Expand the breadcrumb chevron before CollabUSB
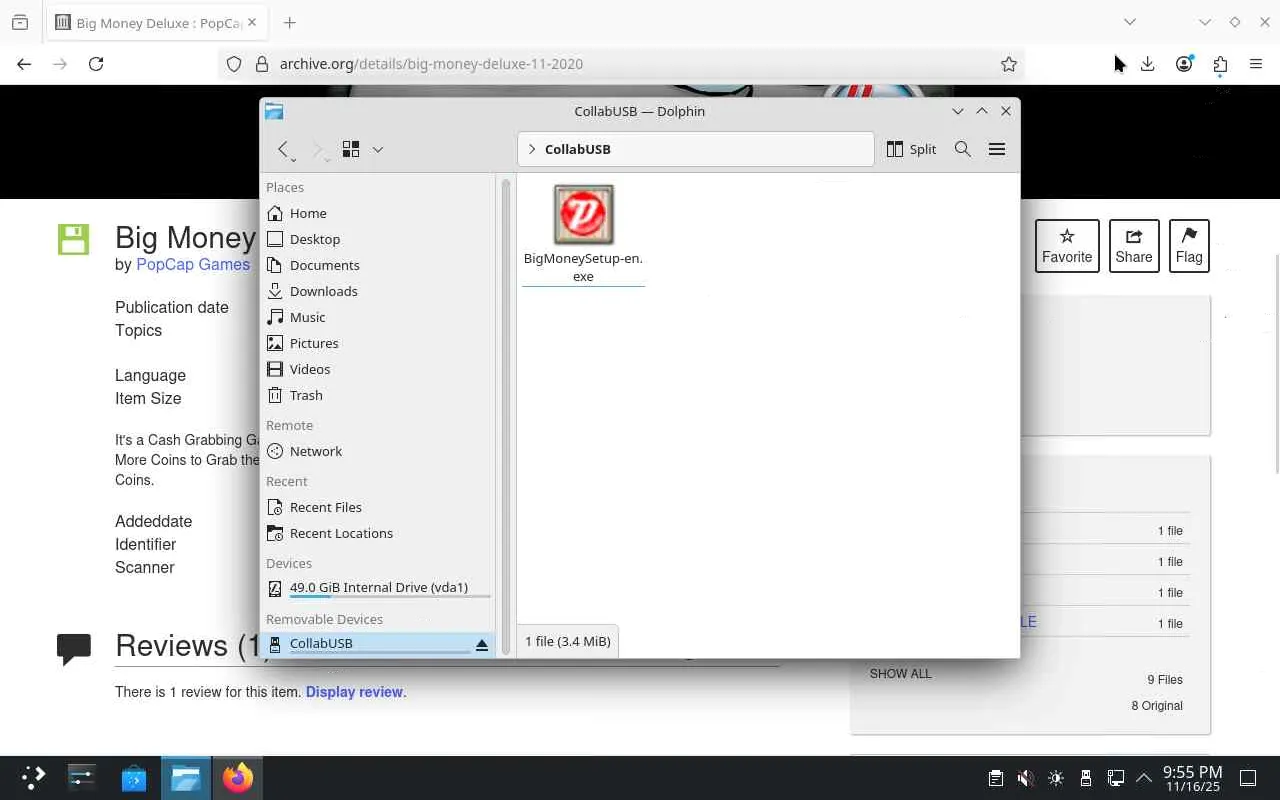Screen dimensions: 1280x800 [532, 149]
